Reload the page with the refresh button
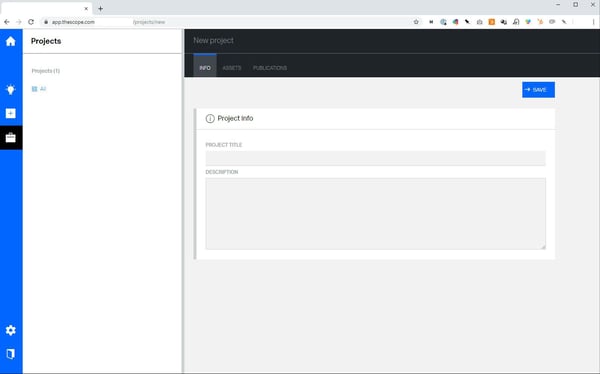Screen dimensions: 600x374 [x=31, y=22]
